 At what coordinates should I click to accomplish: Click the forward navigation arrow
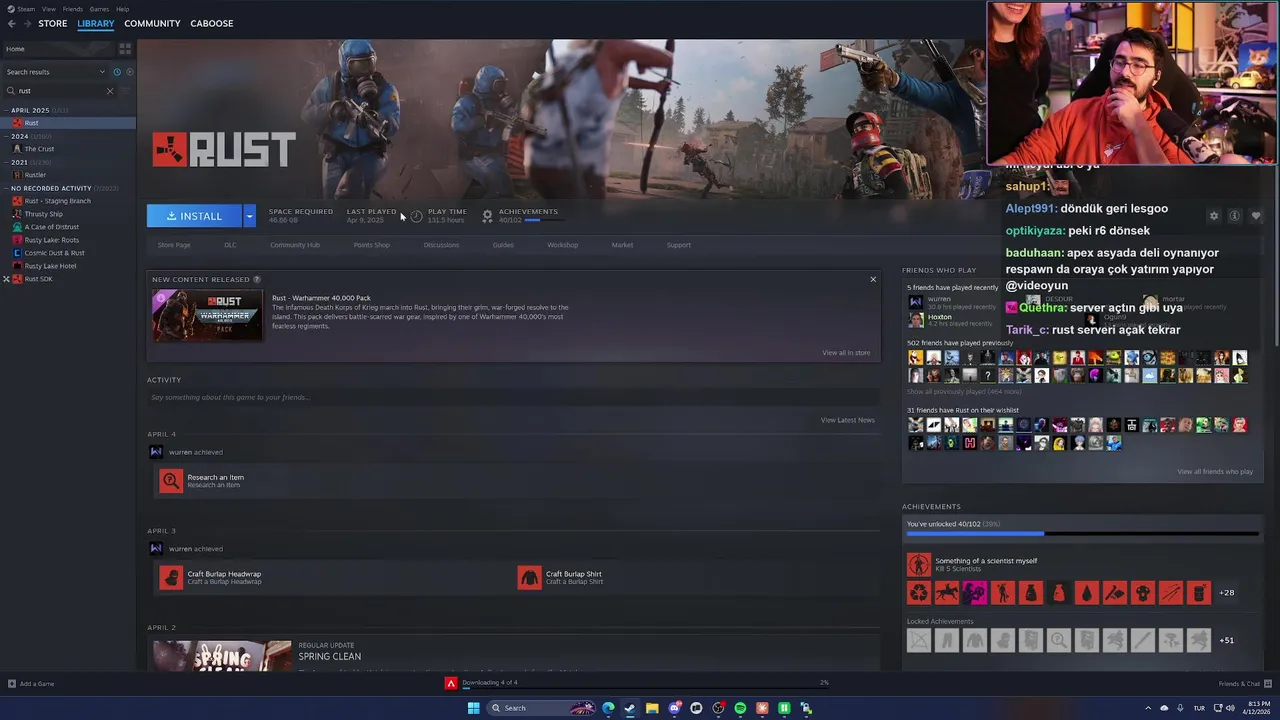(26, 24)
